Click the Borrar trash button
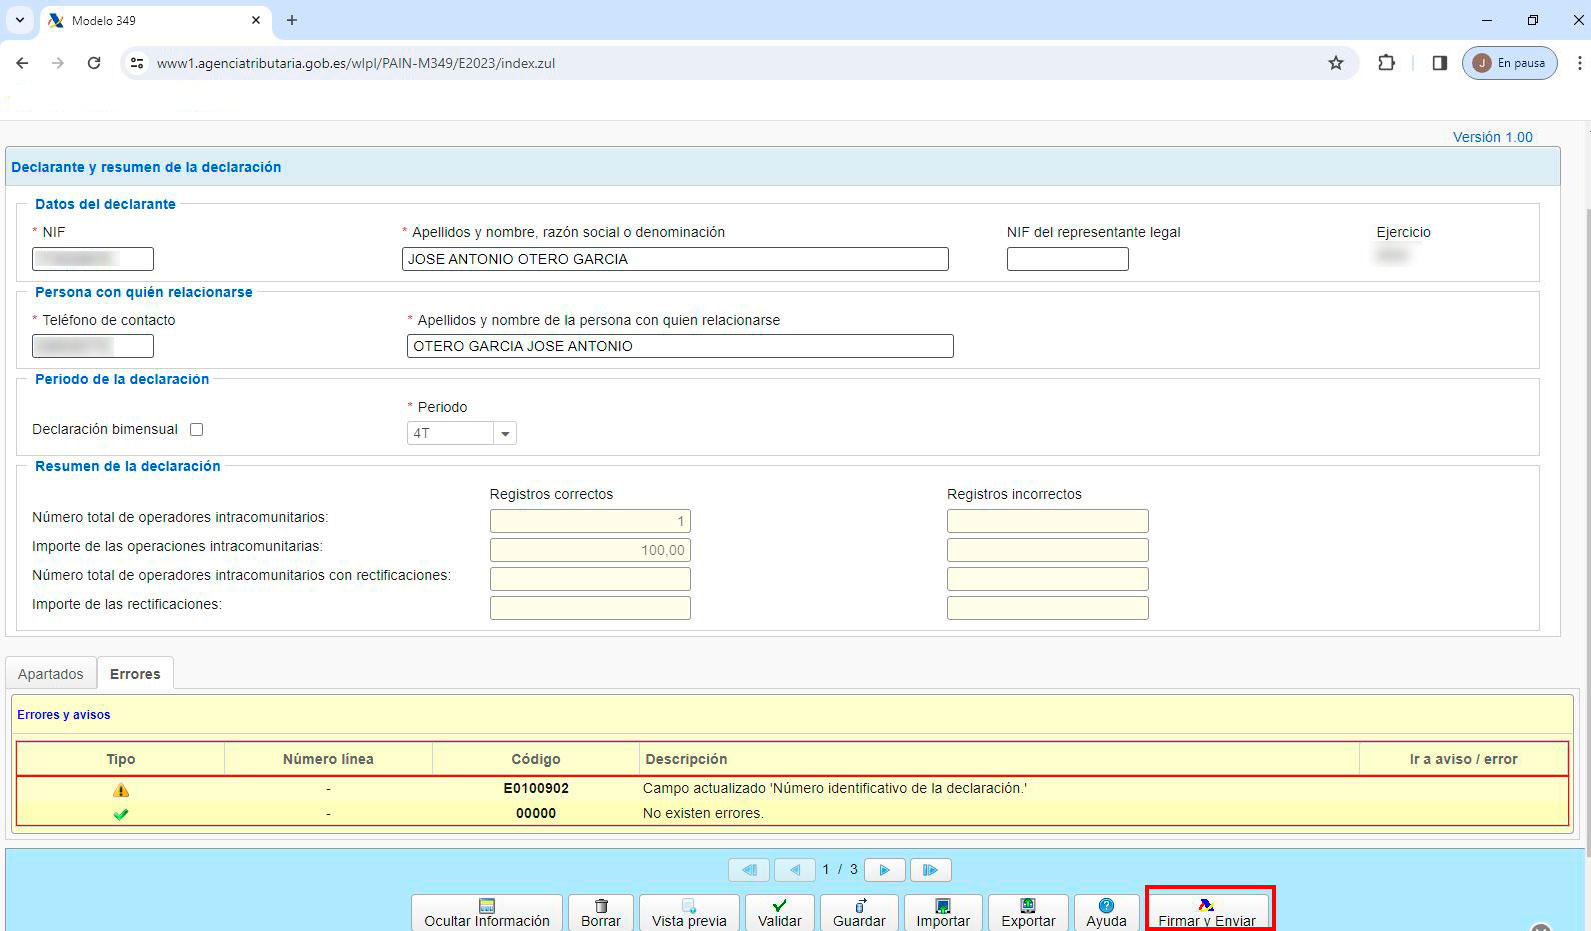The height and width of the screenshot is (931, 1591). tap(601, 912)
